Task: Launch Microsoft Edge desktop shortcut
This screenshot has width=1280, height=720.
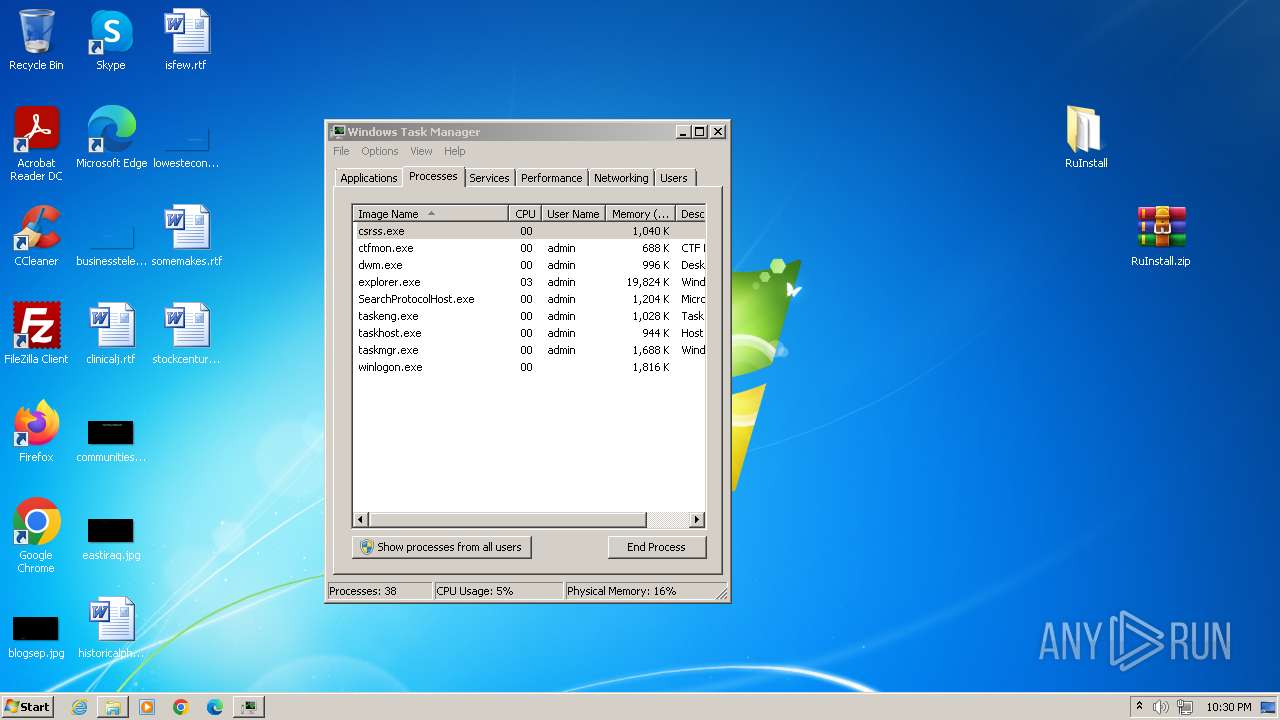Action: pos(111,138)
